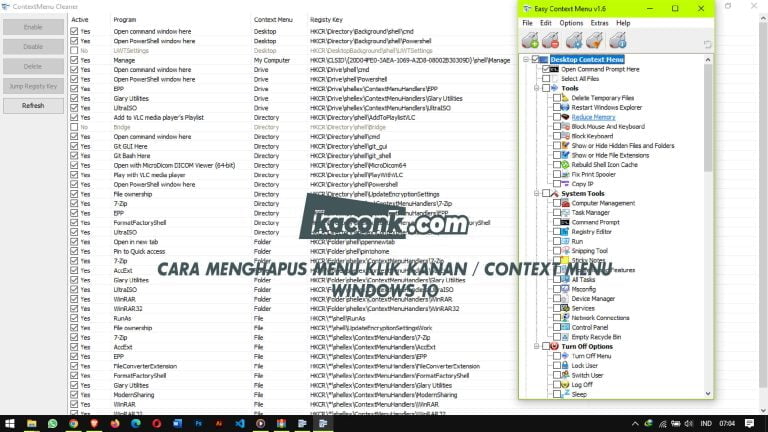Viewport: 768px width, 432px height.
Task: Click the tree scrollbar down arrow
Action: [708, 393]
